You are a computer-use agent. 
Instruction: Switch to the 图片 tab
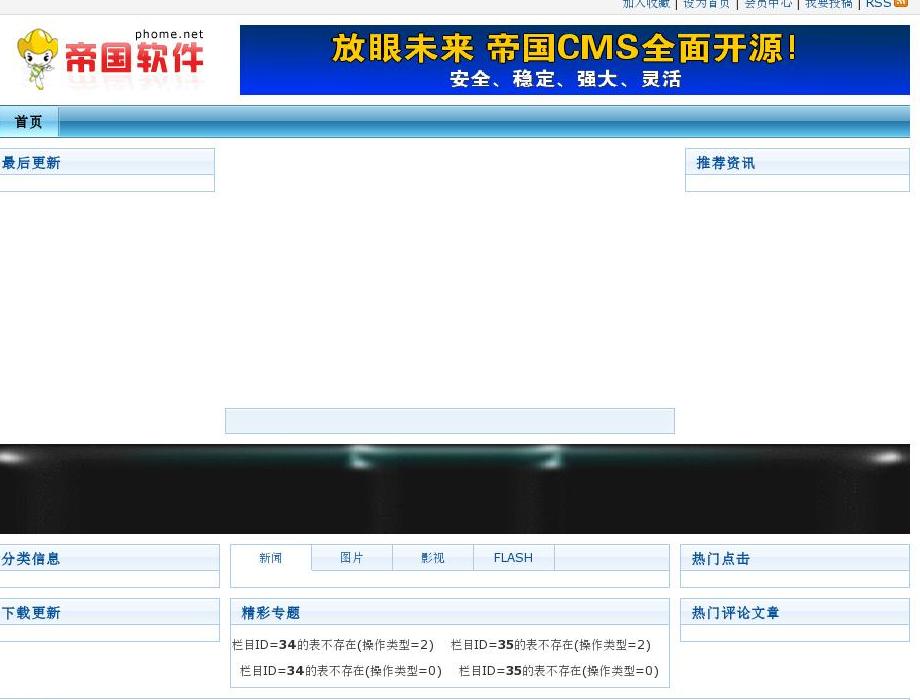[x=351, y=557]
